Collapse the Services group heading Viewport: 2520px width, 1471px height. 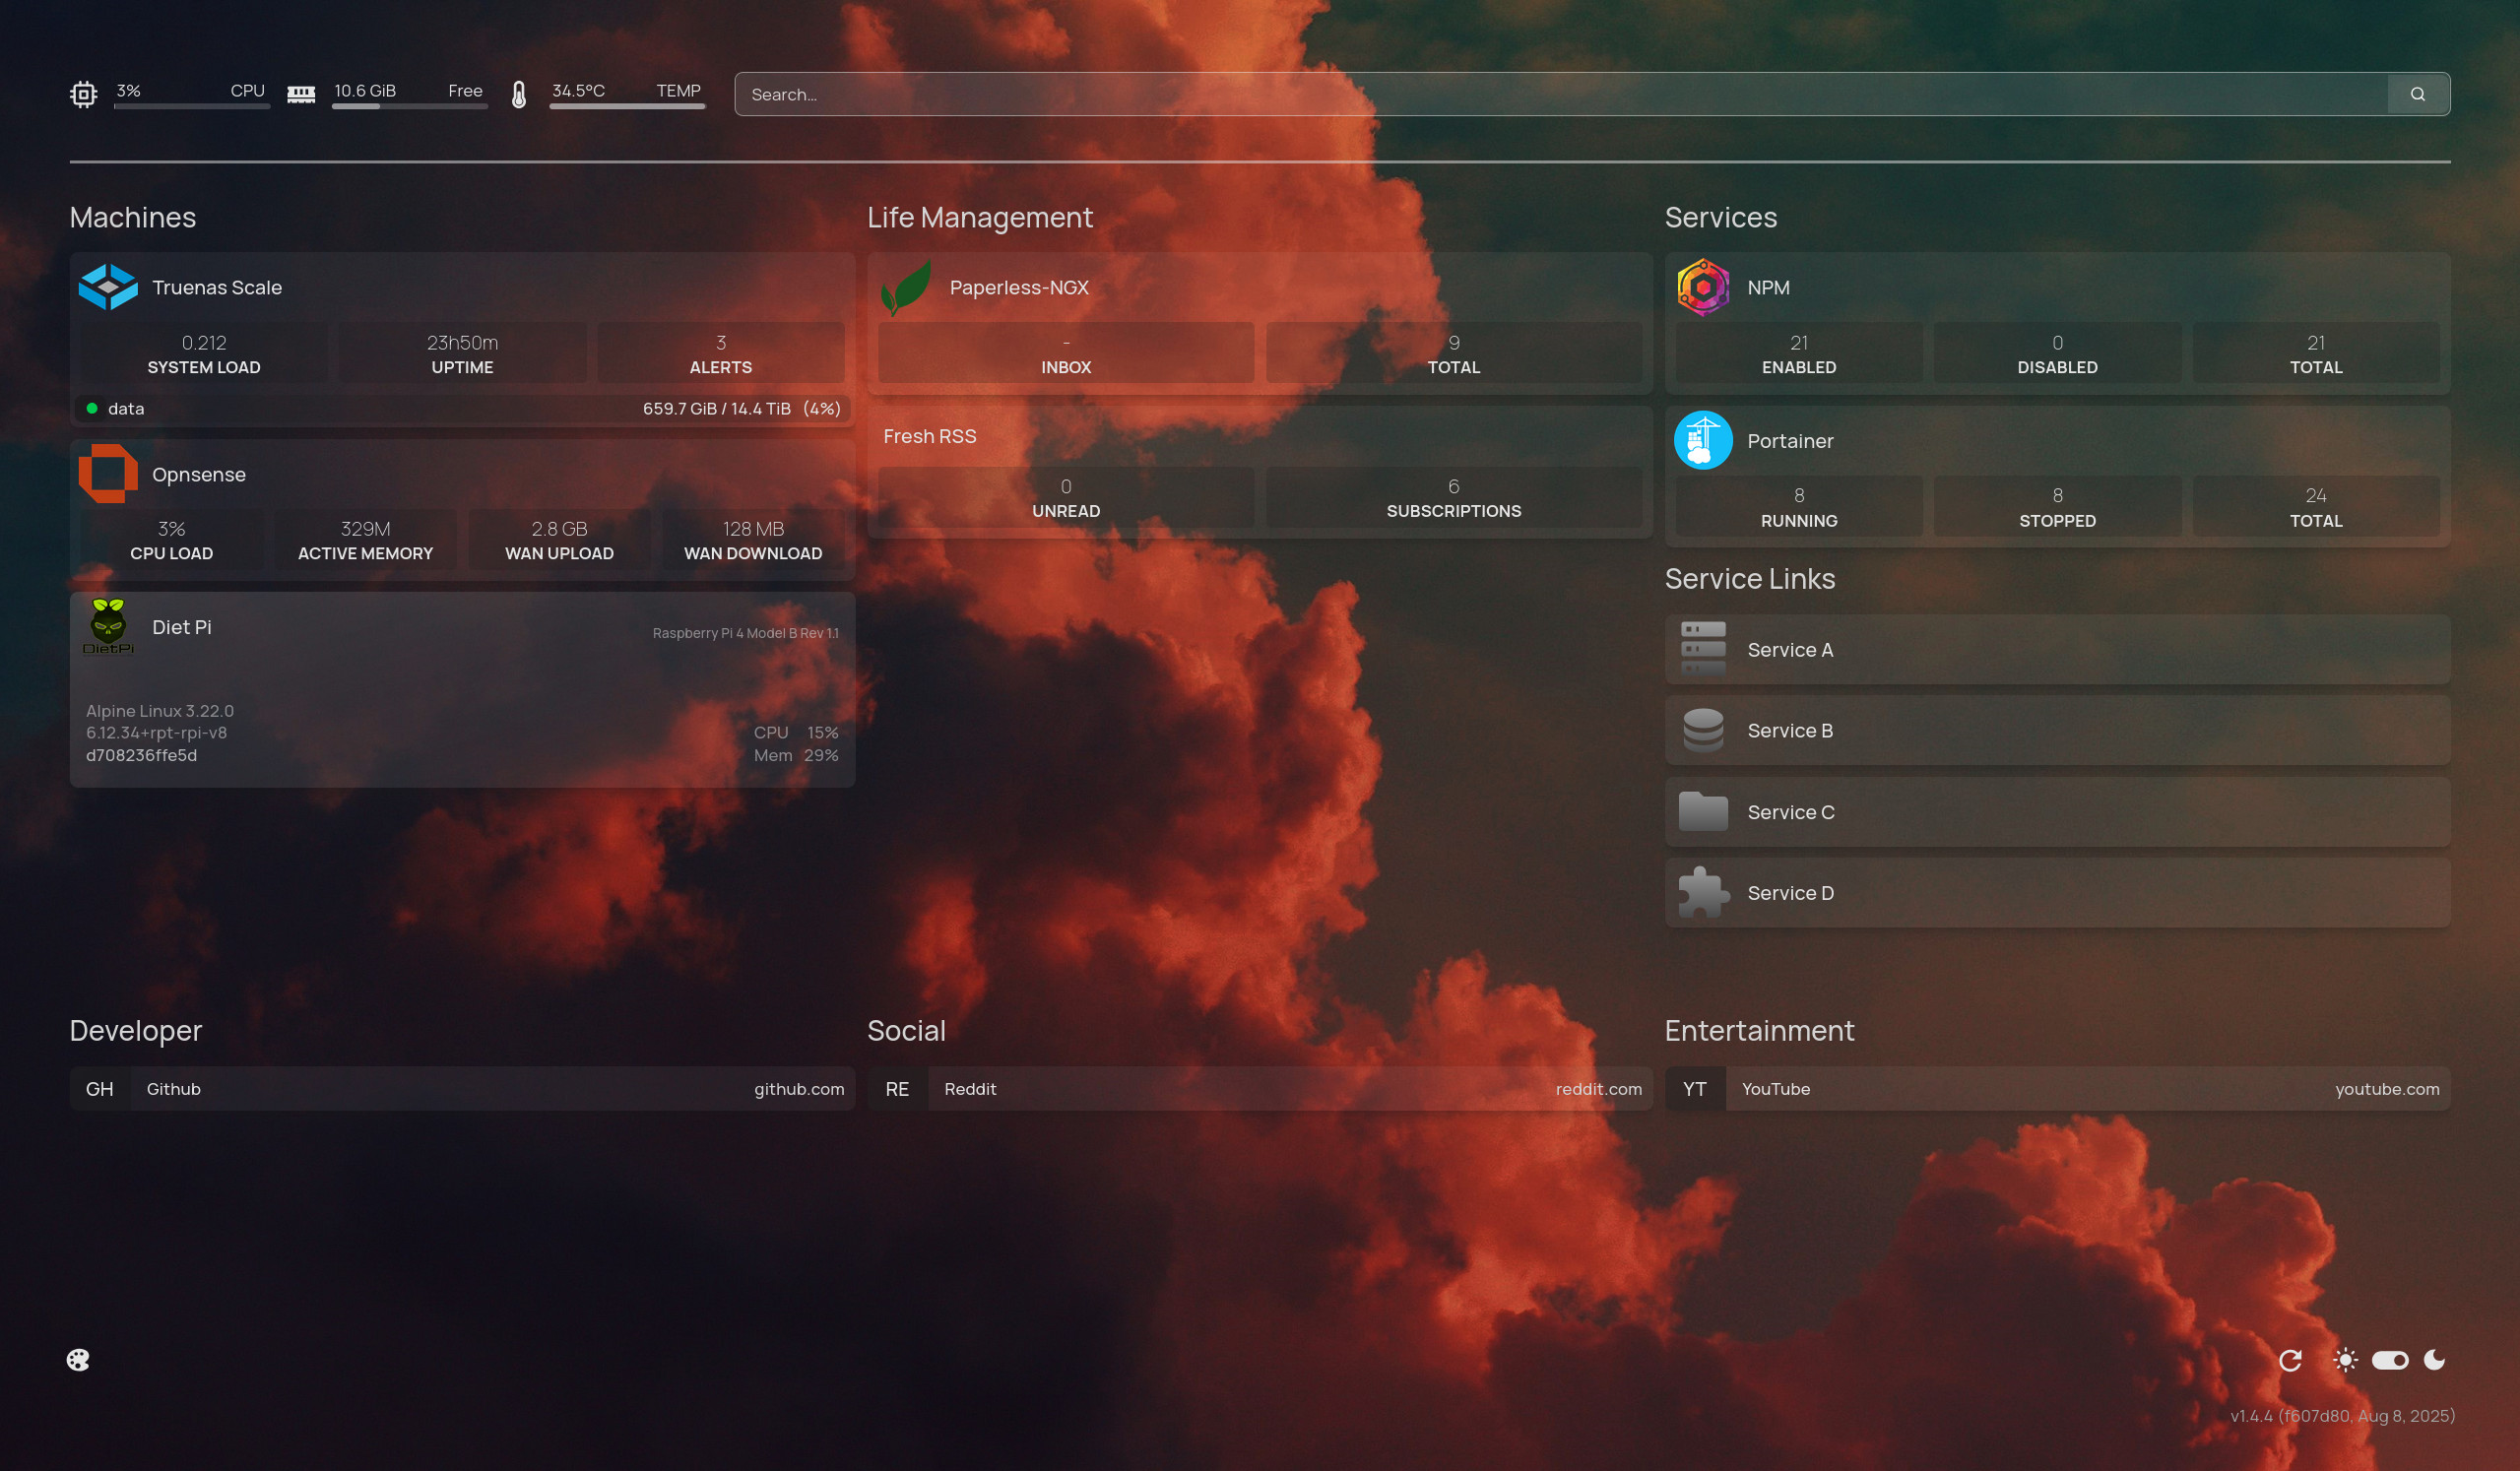[1720, 217]
